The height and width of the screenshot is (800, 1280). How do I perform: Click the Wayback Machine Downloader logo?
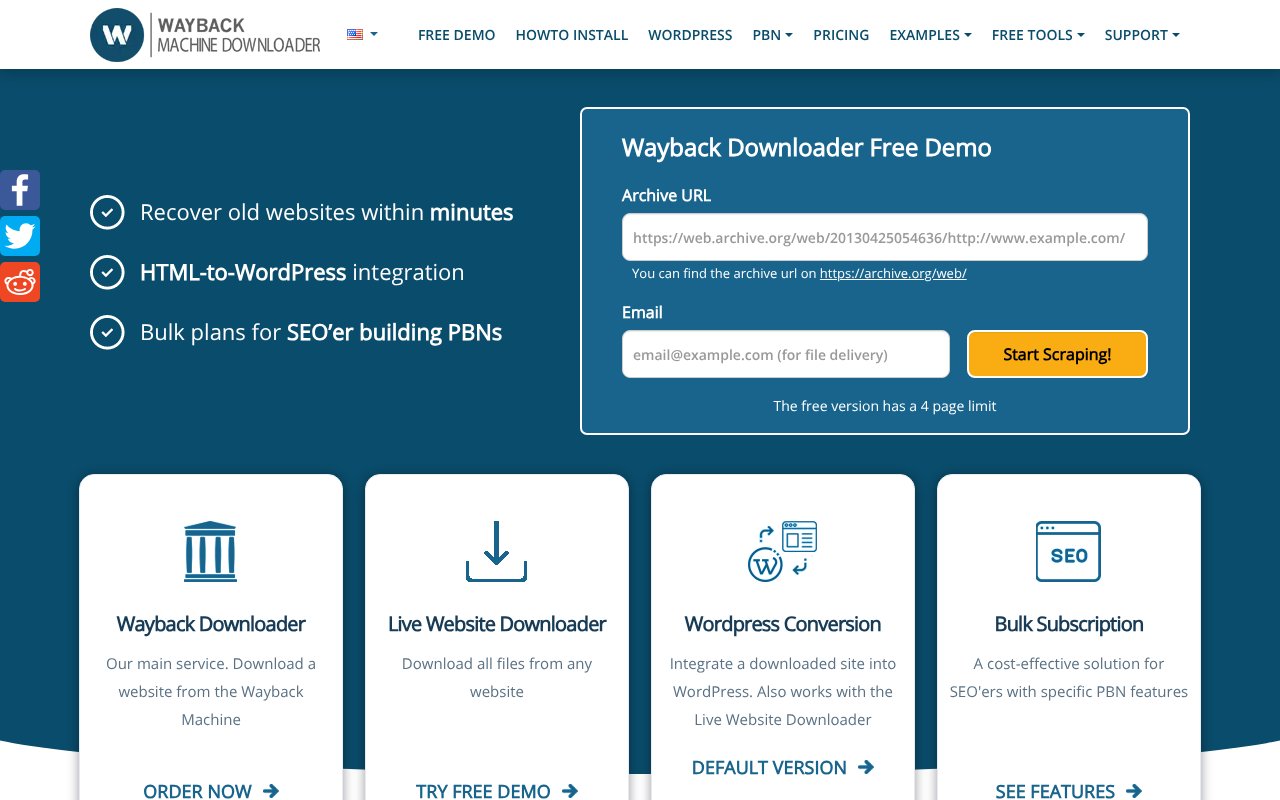pos(204,34)
